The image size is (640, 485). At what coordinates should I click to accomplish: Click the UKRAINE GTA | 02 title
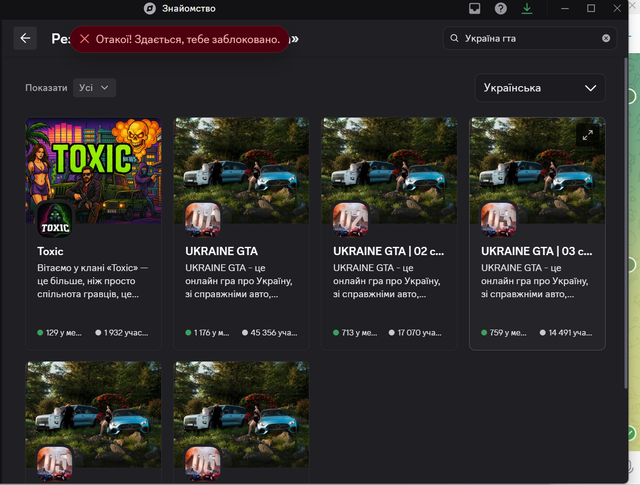(388, 251)
